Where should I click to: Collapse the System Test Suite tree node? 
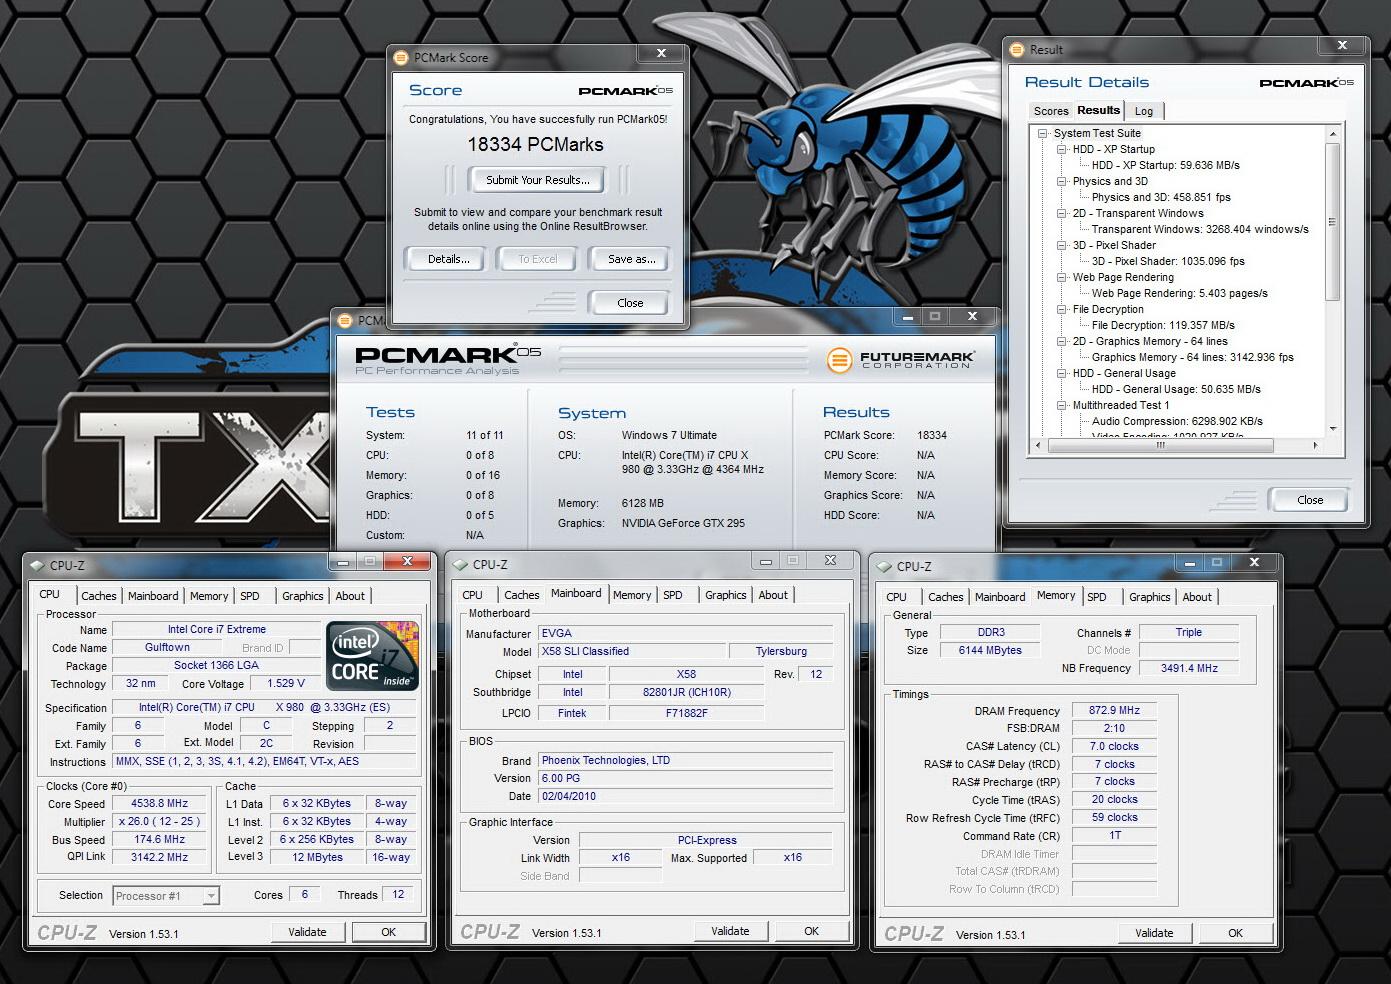(1043, 133)
